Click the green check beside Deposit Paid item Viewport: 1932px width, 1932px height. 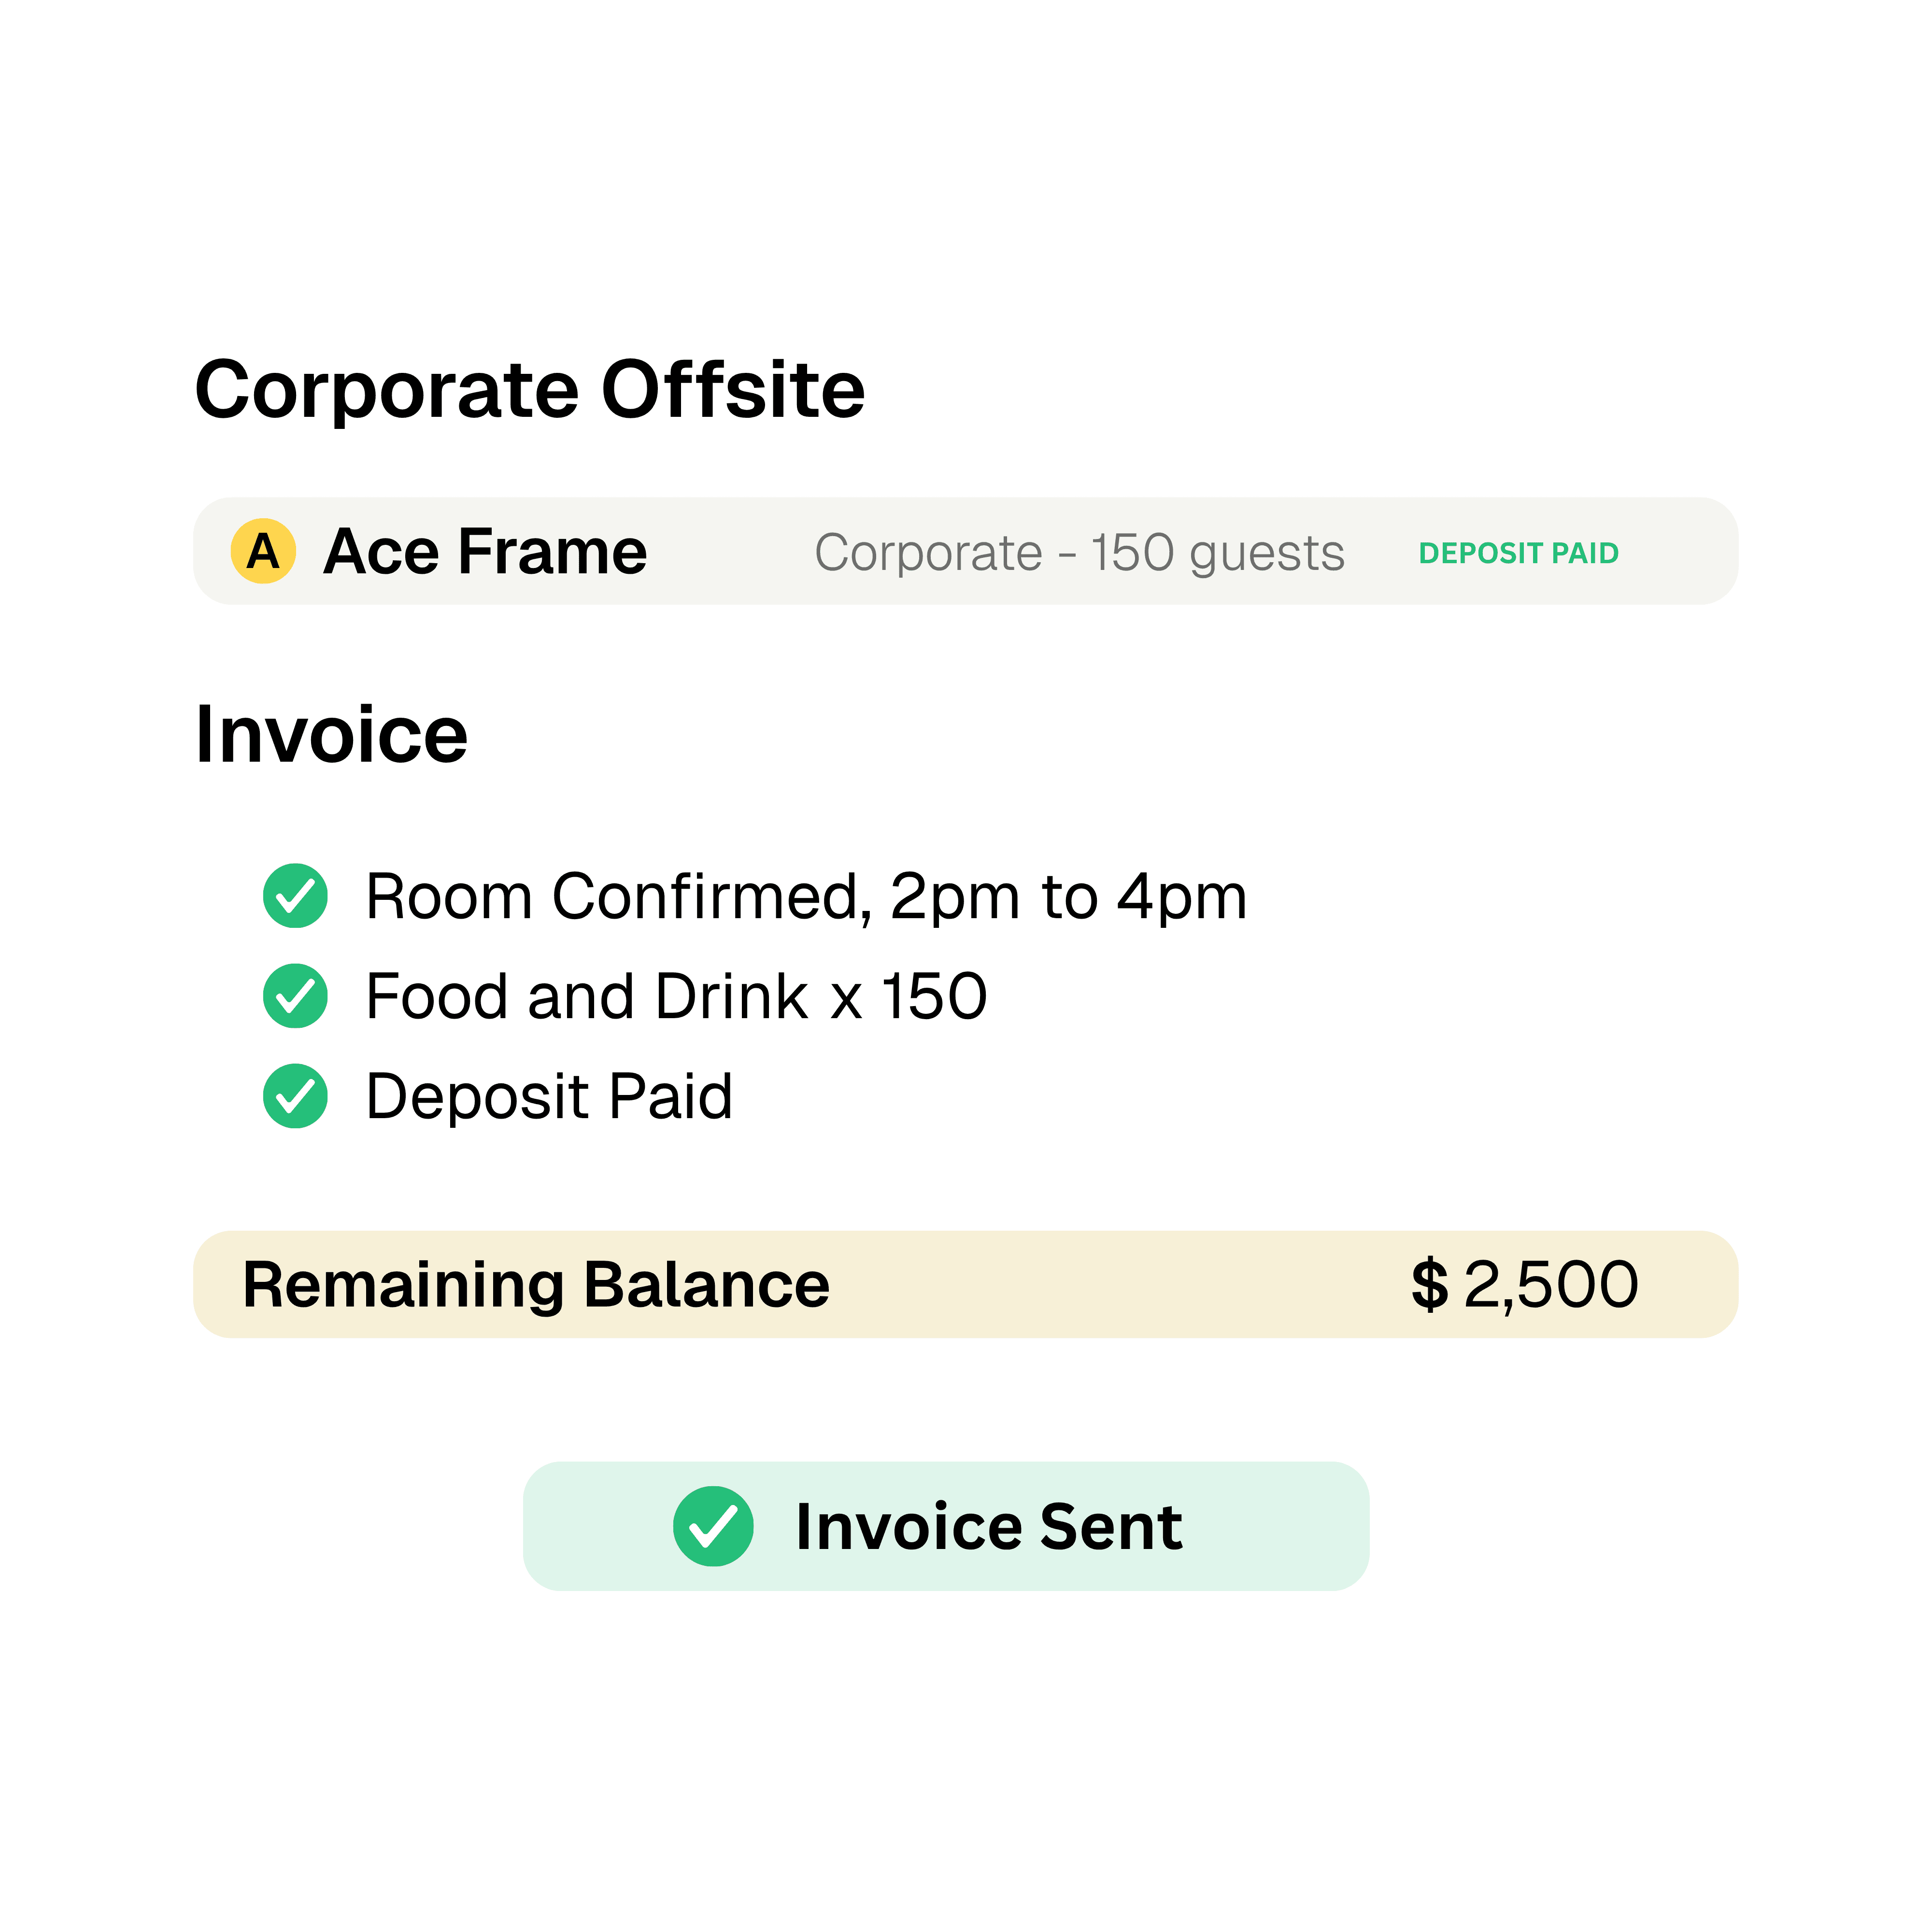[x=295, y=1096]
